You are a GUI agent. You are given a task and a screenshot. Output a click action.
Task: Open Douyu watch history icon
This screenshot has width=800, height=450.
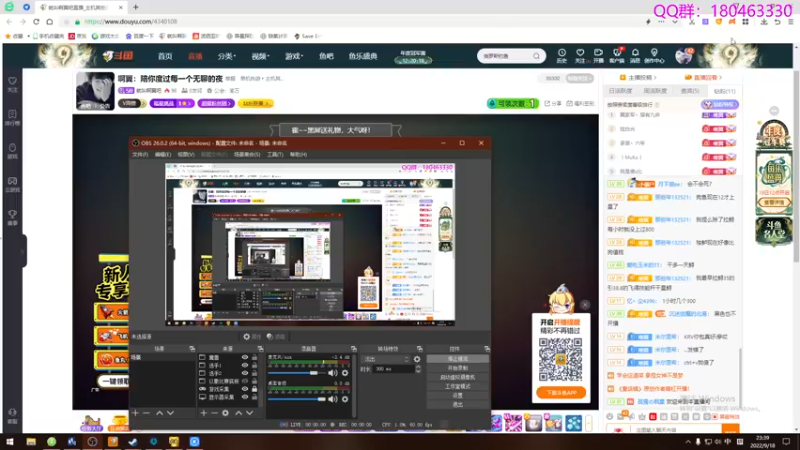pyautogui.click(x=562, y=55)
